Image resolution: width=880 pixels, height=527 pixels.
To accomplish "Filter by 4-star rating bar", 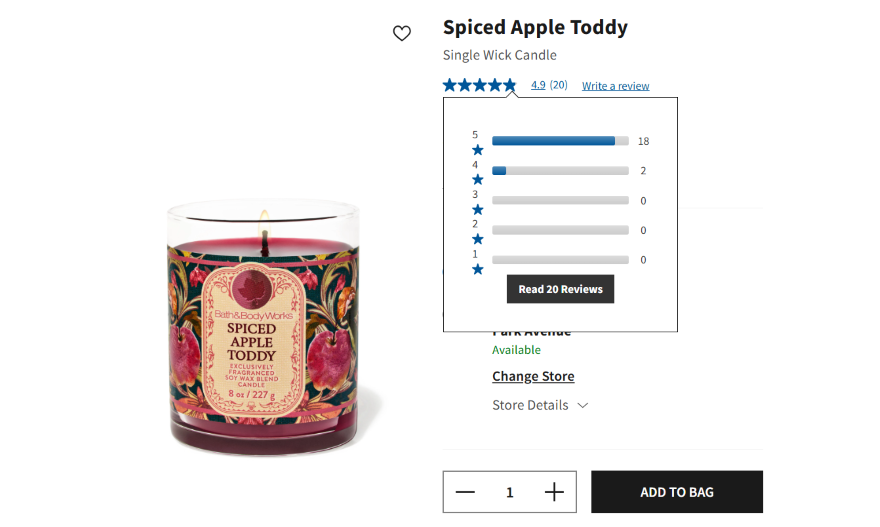I will (560, 171).
